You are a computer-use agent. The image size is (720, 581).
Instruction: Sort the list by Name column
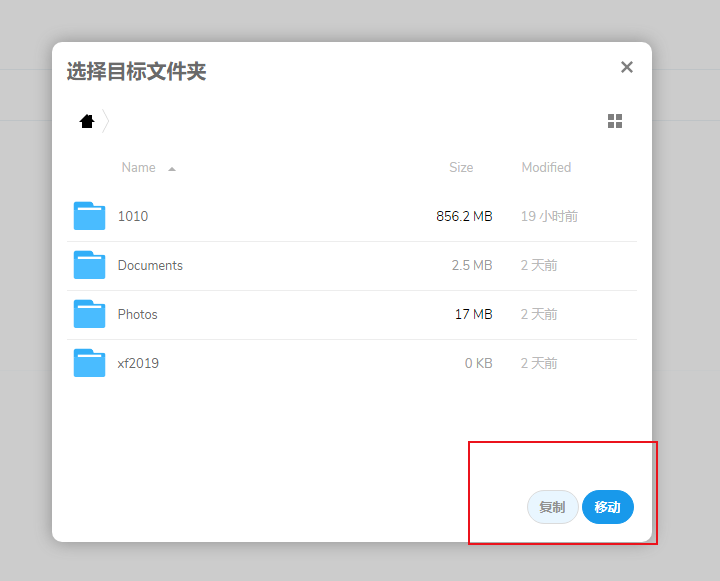(x=138, y=168)
